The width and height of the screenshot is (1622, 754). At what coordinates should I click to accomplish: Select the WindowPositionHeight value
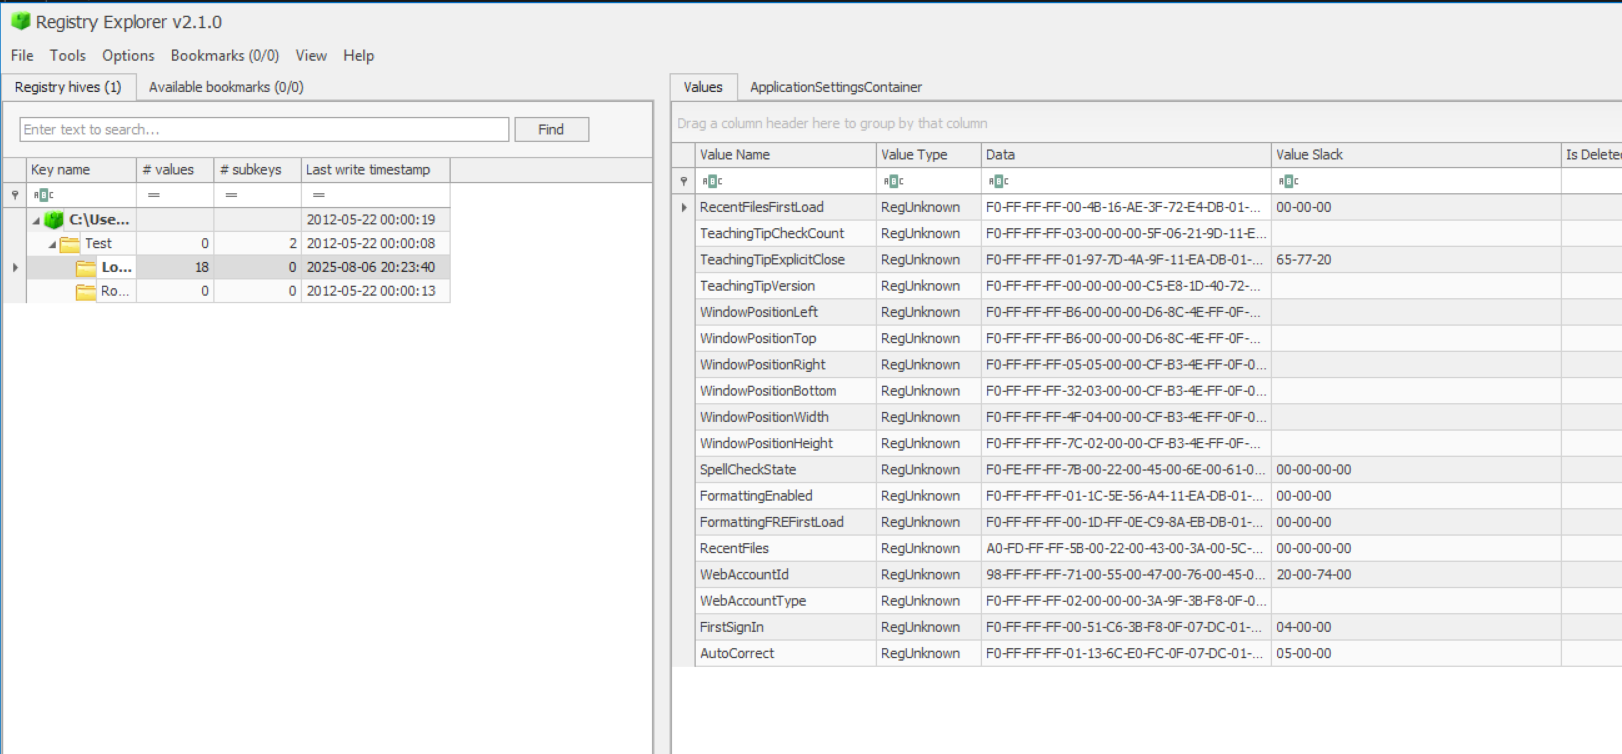coord(767,443)
